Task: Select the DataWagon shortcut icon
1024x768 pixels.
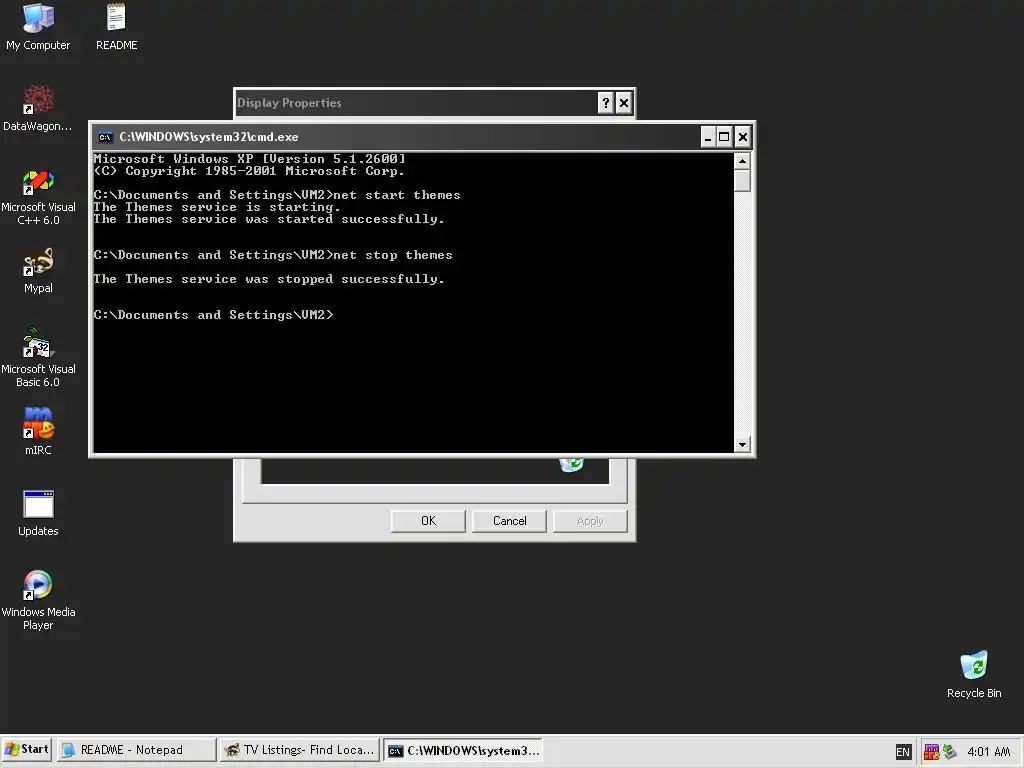Action: (38, 108)
